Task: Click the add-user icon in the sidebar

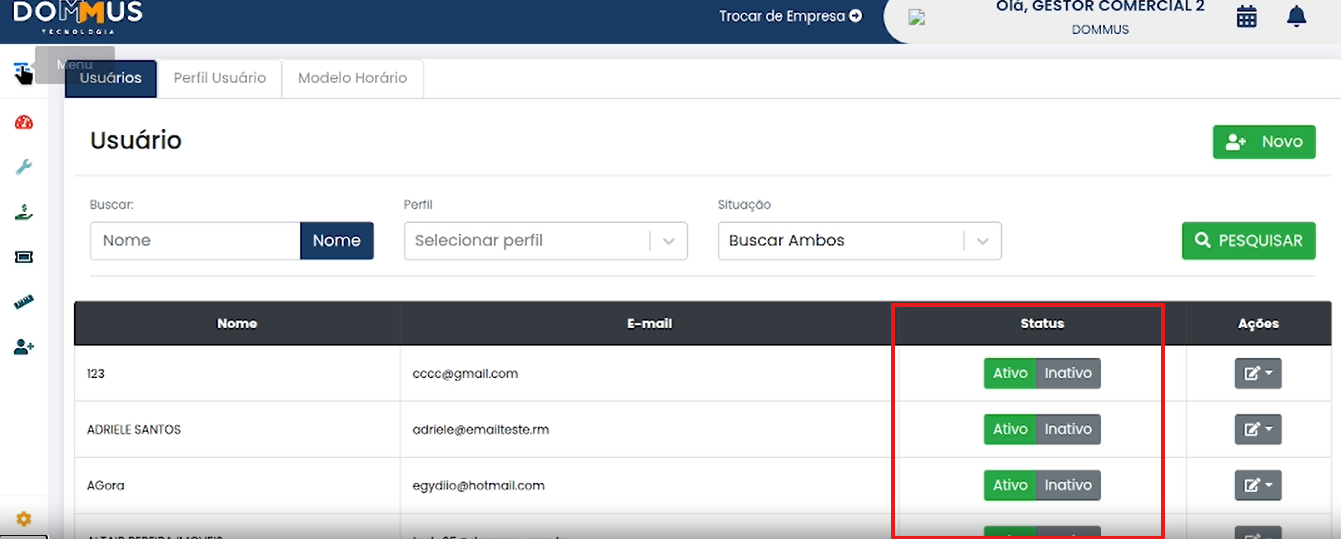Action: (24, 347)
